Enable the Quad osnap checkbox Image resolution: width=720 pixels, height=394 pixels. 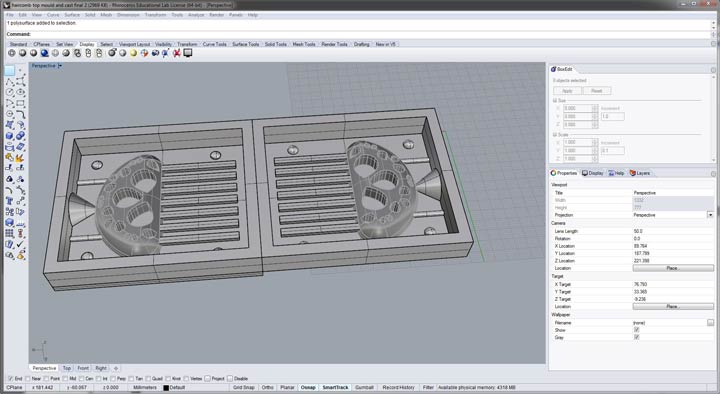[148, 379]
